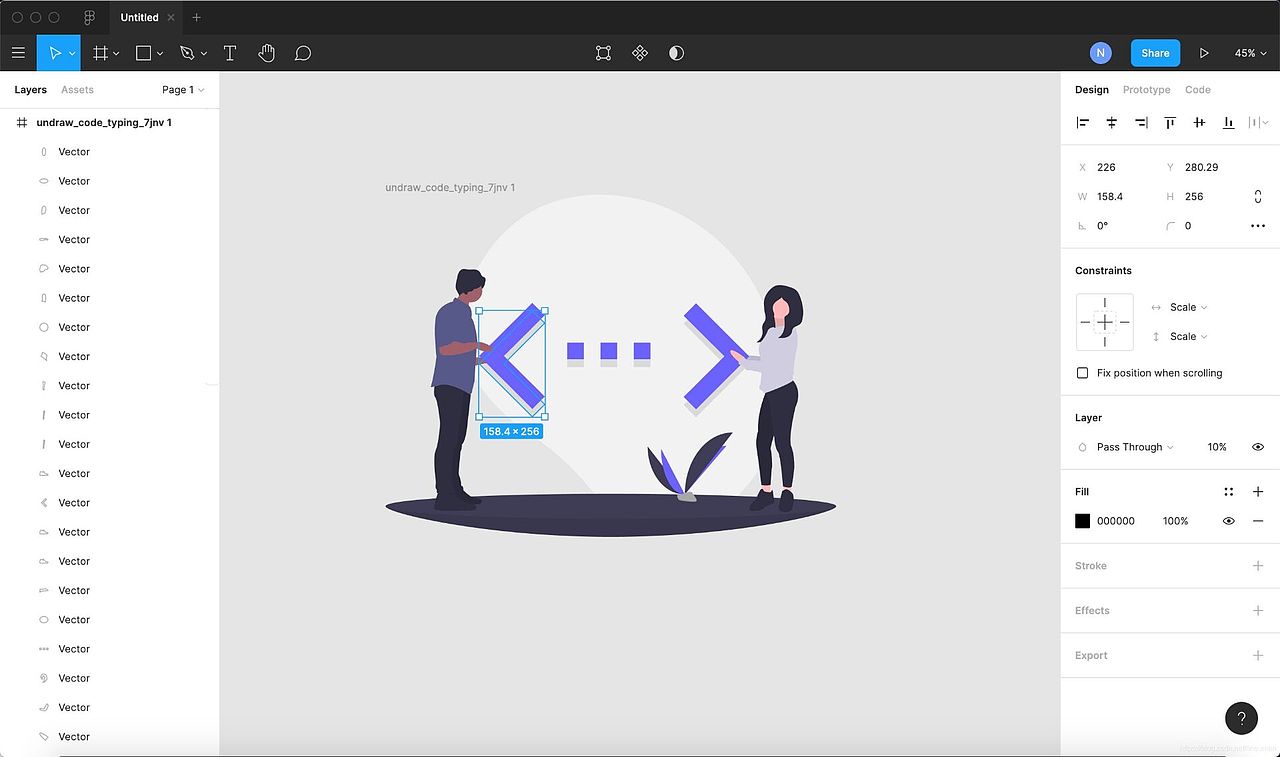This screenshot has width=1280, height=757.
Task: Select the Rectangle shape tool
Action: coord(143,53)
